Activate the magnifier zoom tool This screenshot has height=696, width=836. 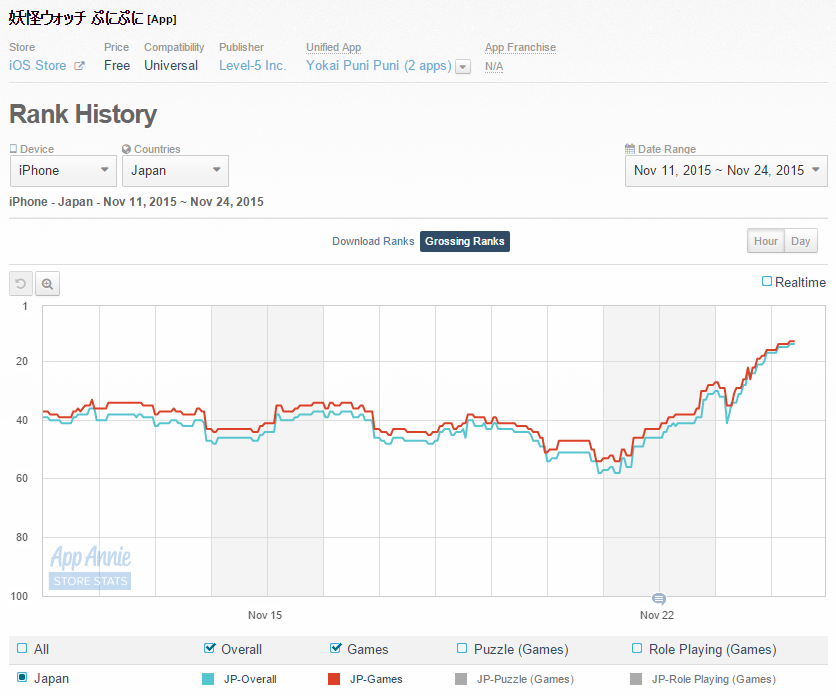[47, 284]
